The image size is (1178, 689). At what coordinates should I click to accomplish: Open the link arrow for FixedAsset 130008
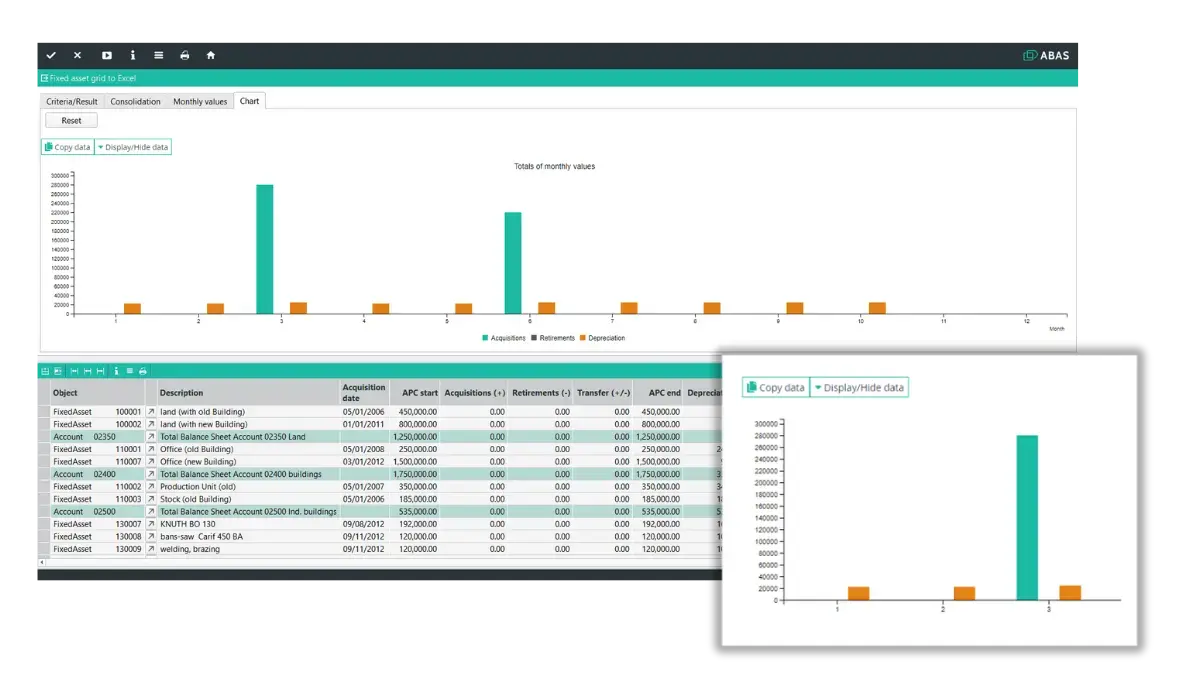(x=151, y=536)
